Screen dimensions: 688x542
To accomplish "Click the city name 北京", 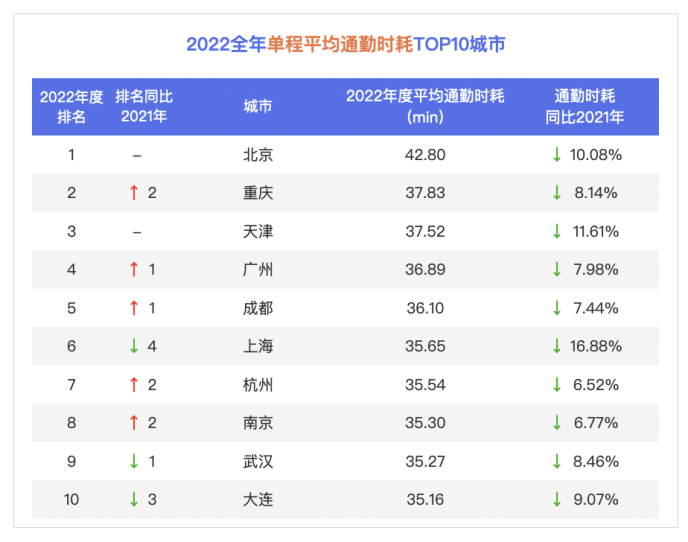I will tap(258, 155).
